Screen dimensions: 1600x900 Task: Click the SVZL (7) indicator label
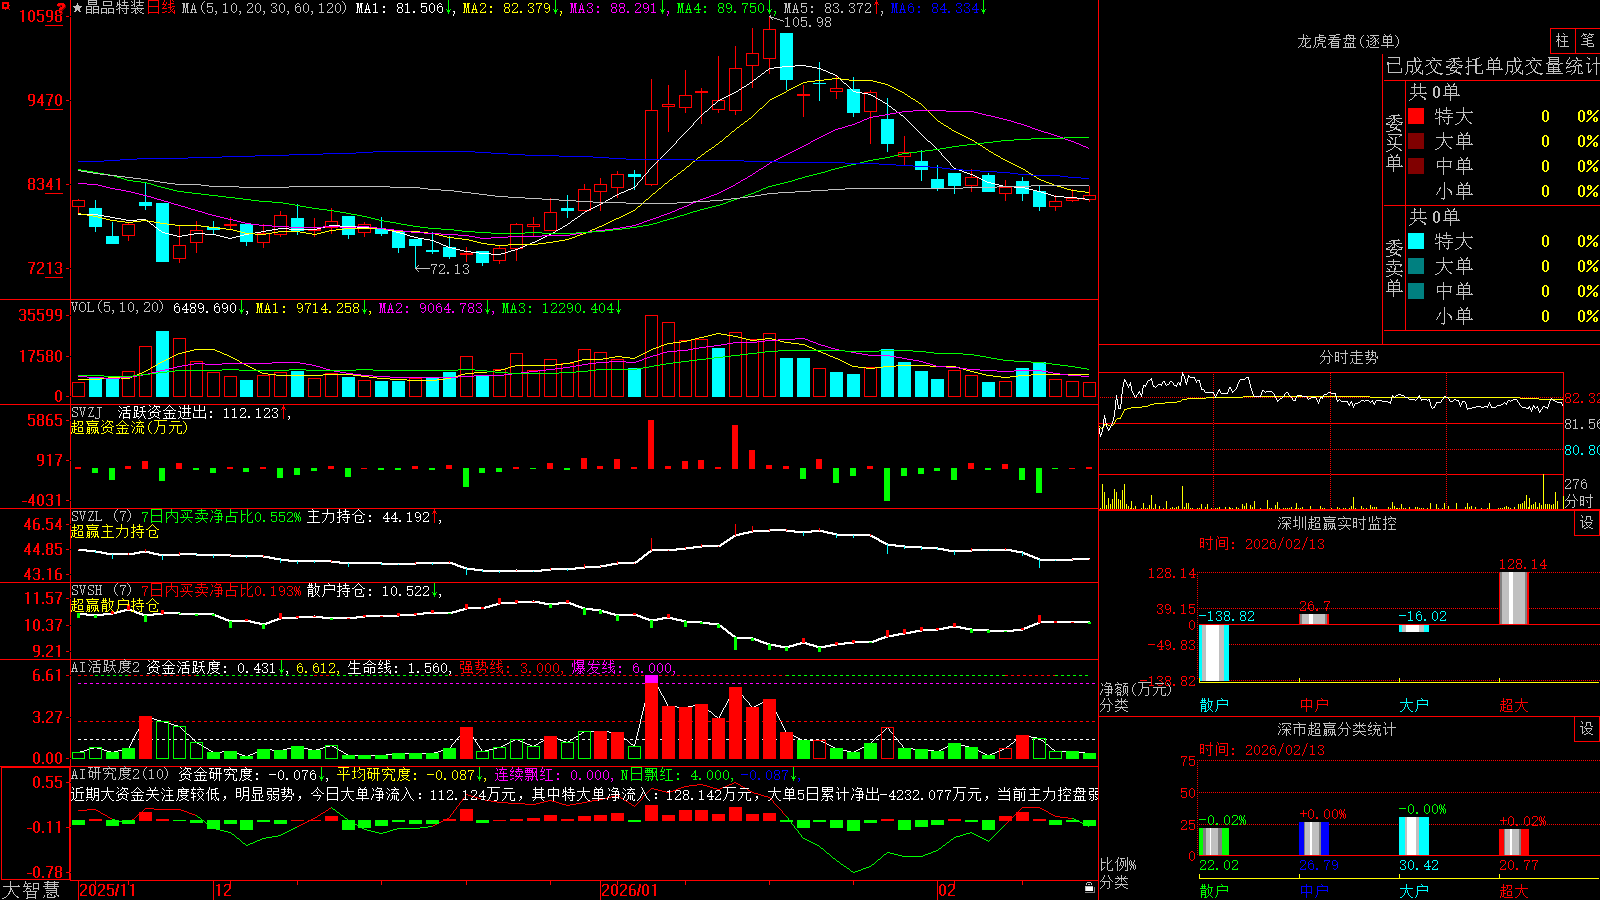101,517
